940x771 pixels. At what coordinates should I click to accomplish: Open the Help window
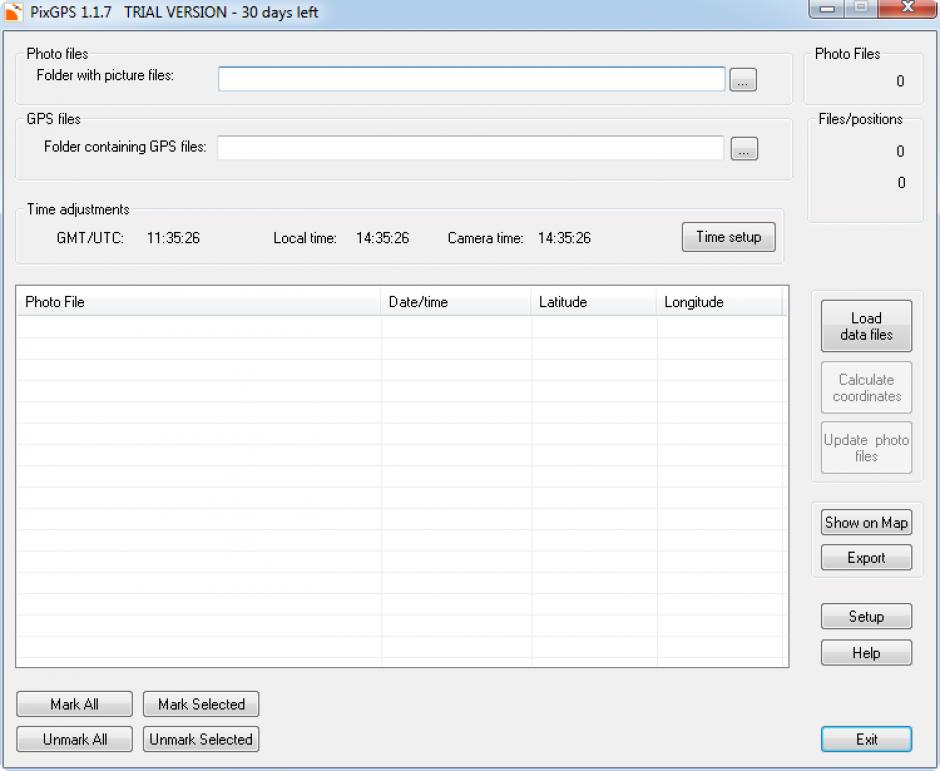click(x=866, y=653)
